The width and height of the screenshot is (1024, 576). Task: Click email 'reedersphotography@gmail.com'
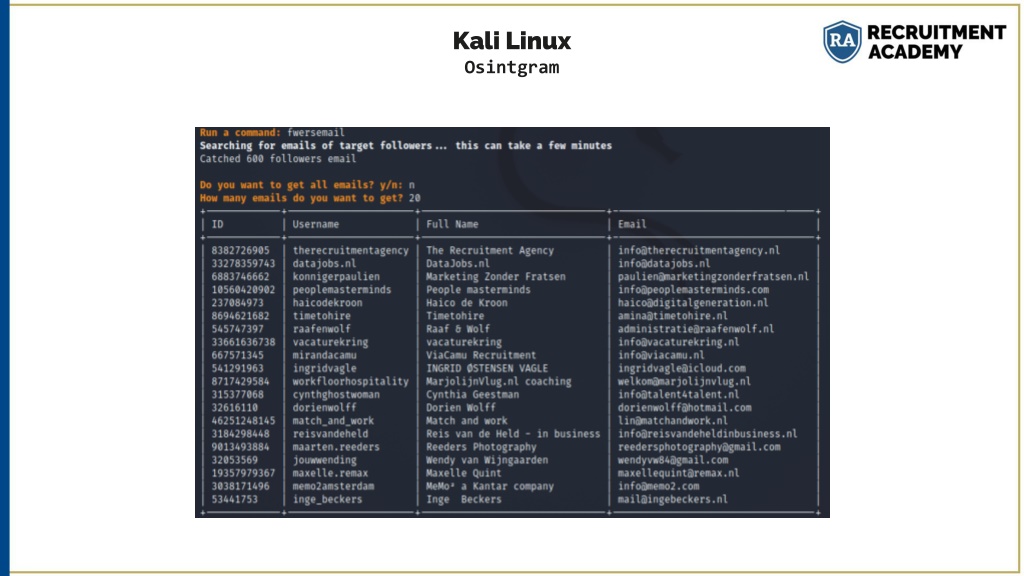(x=699, y=447)
